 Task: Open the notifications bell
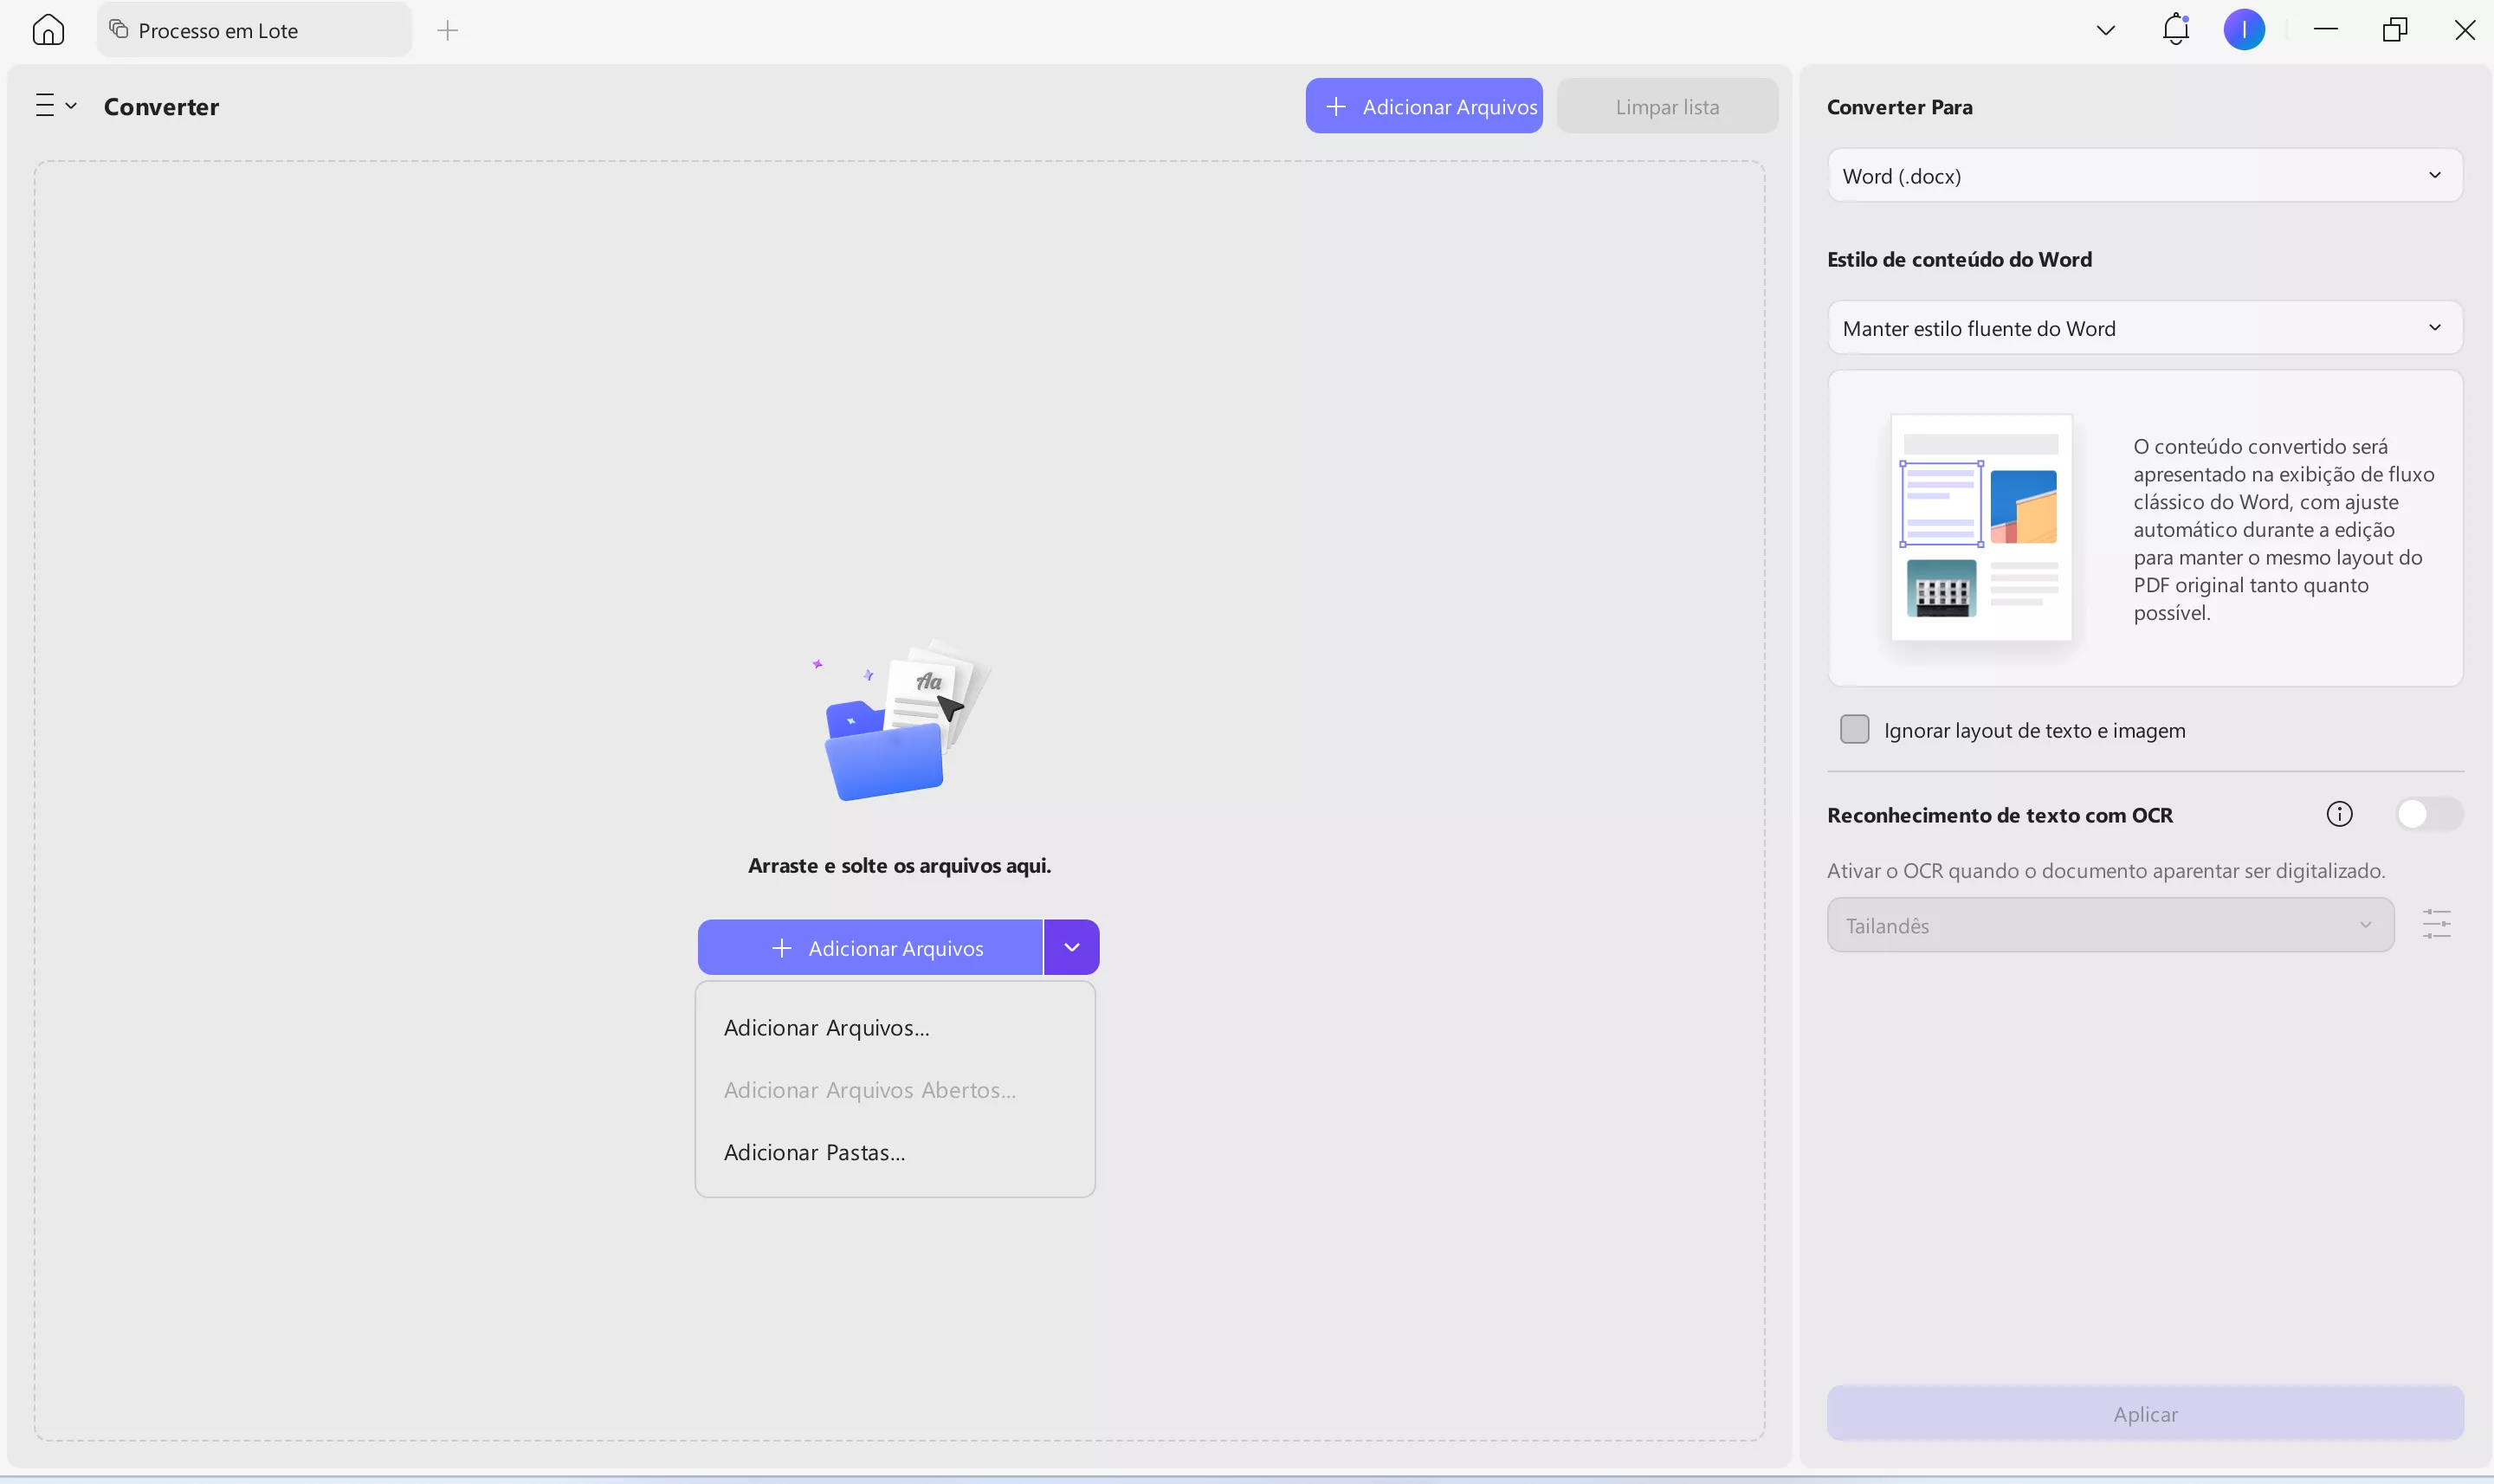coord(2175,29)
